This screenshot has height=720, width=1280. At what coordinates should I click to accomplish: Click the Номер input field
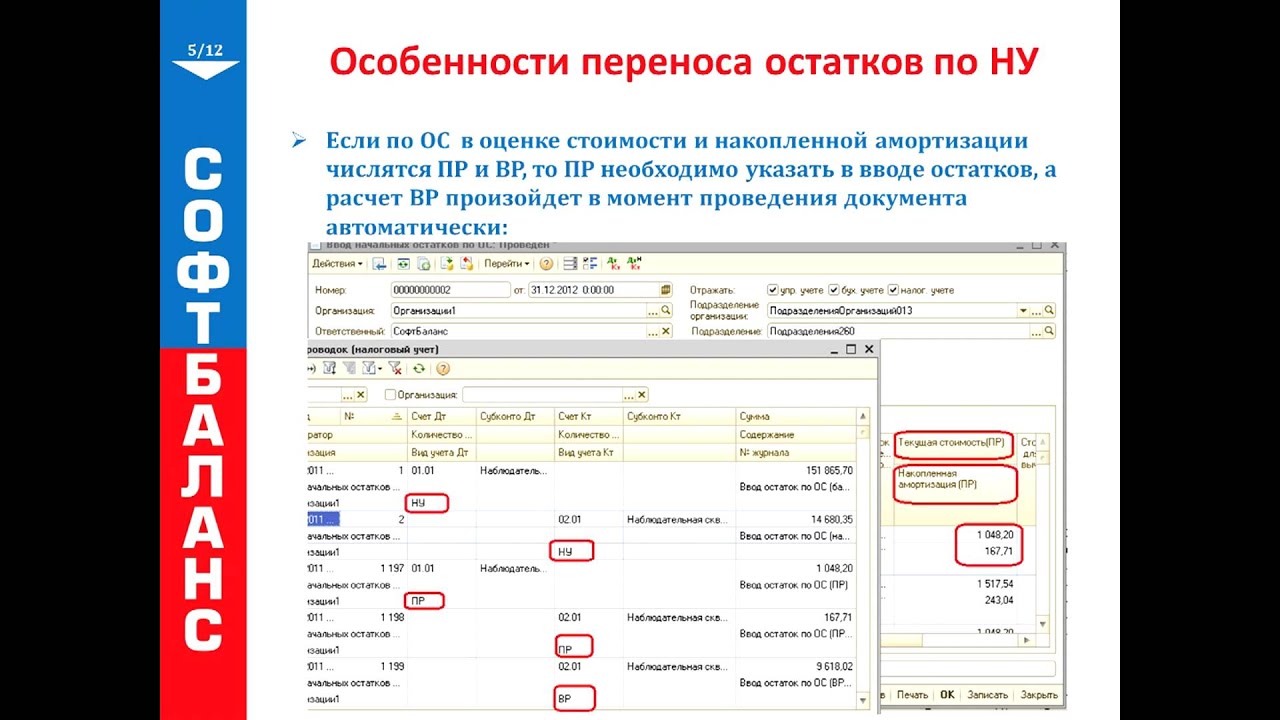point(452,290)
